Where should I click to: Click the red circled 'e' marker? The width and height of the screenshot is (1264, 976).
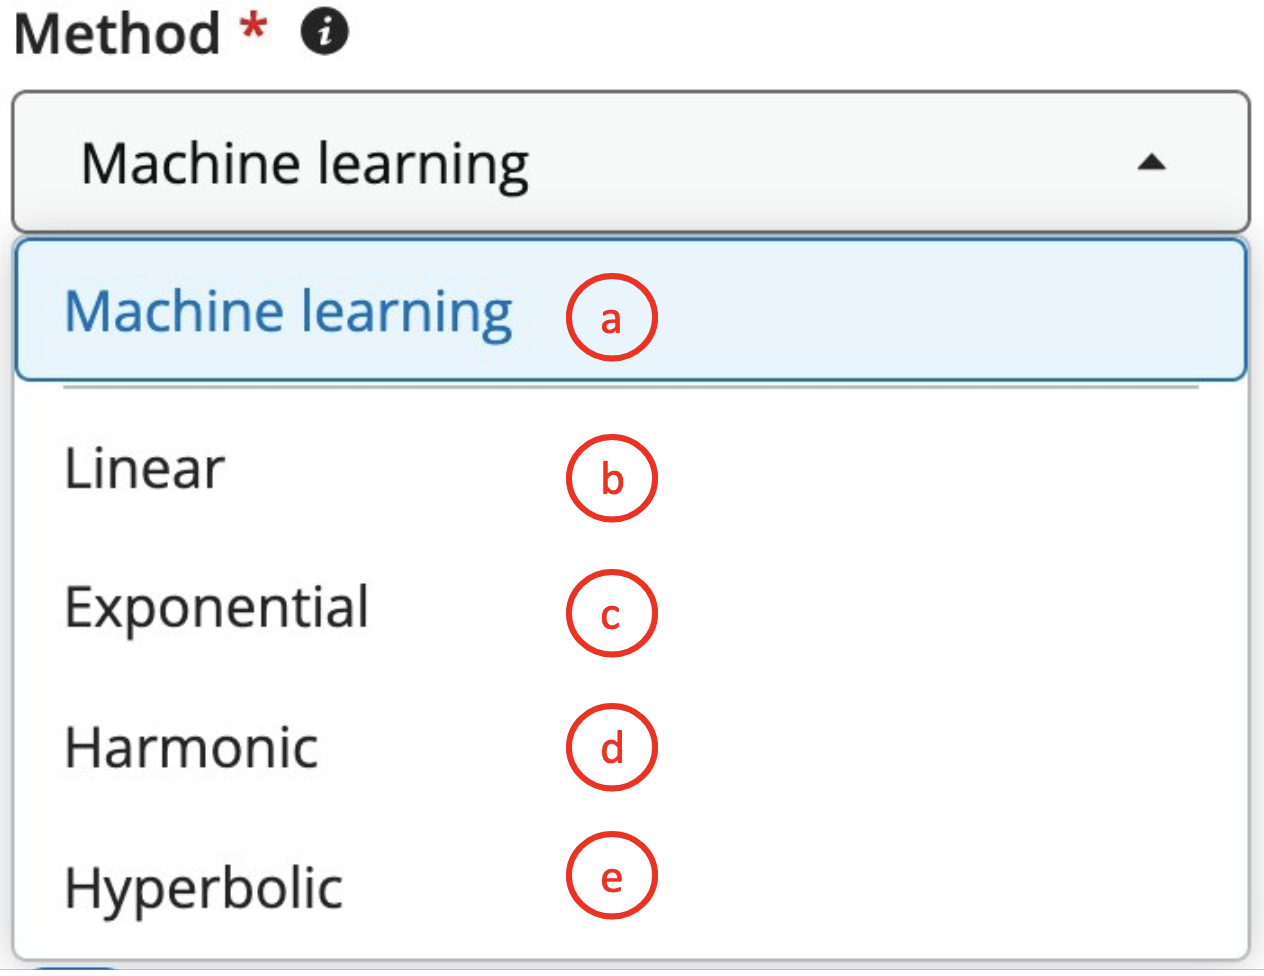(611, 876)
